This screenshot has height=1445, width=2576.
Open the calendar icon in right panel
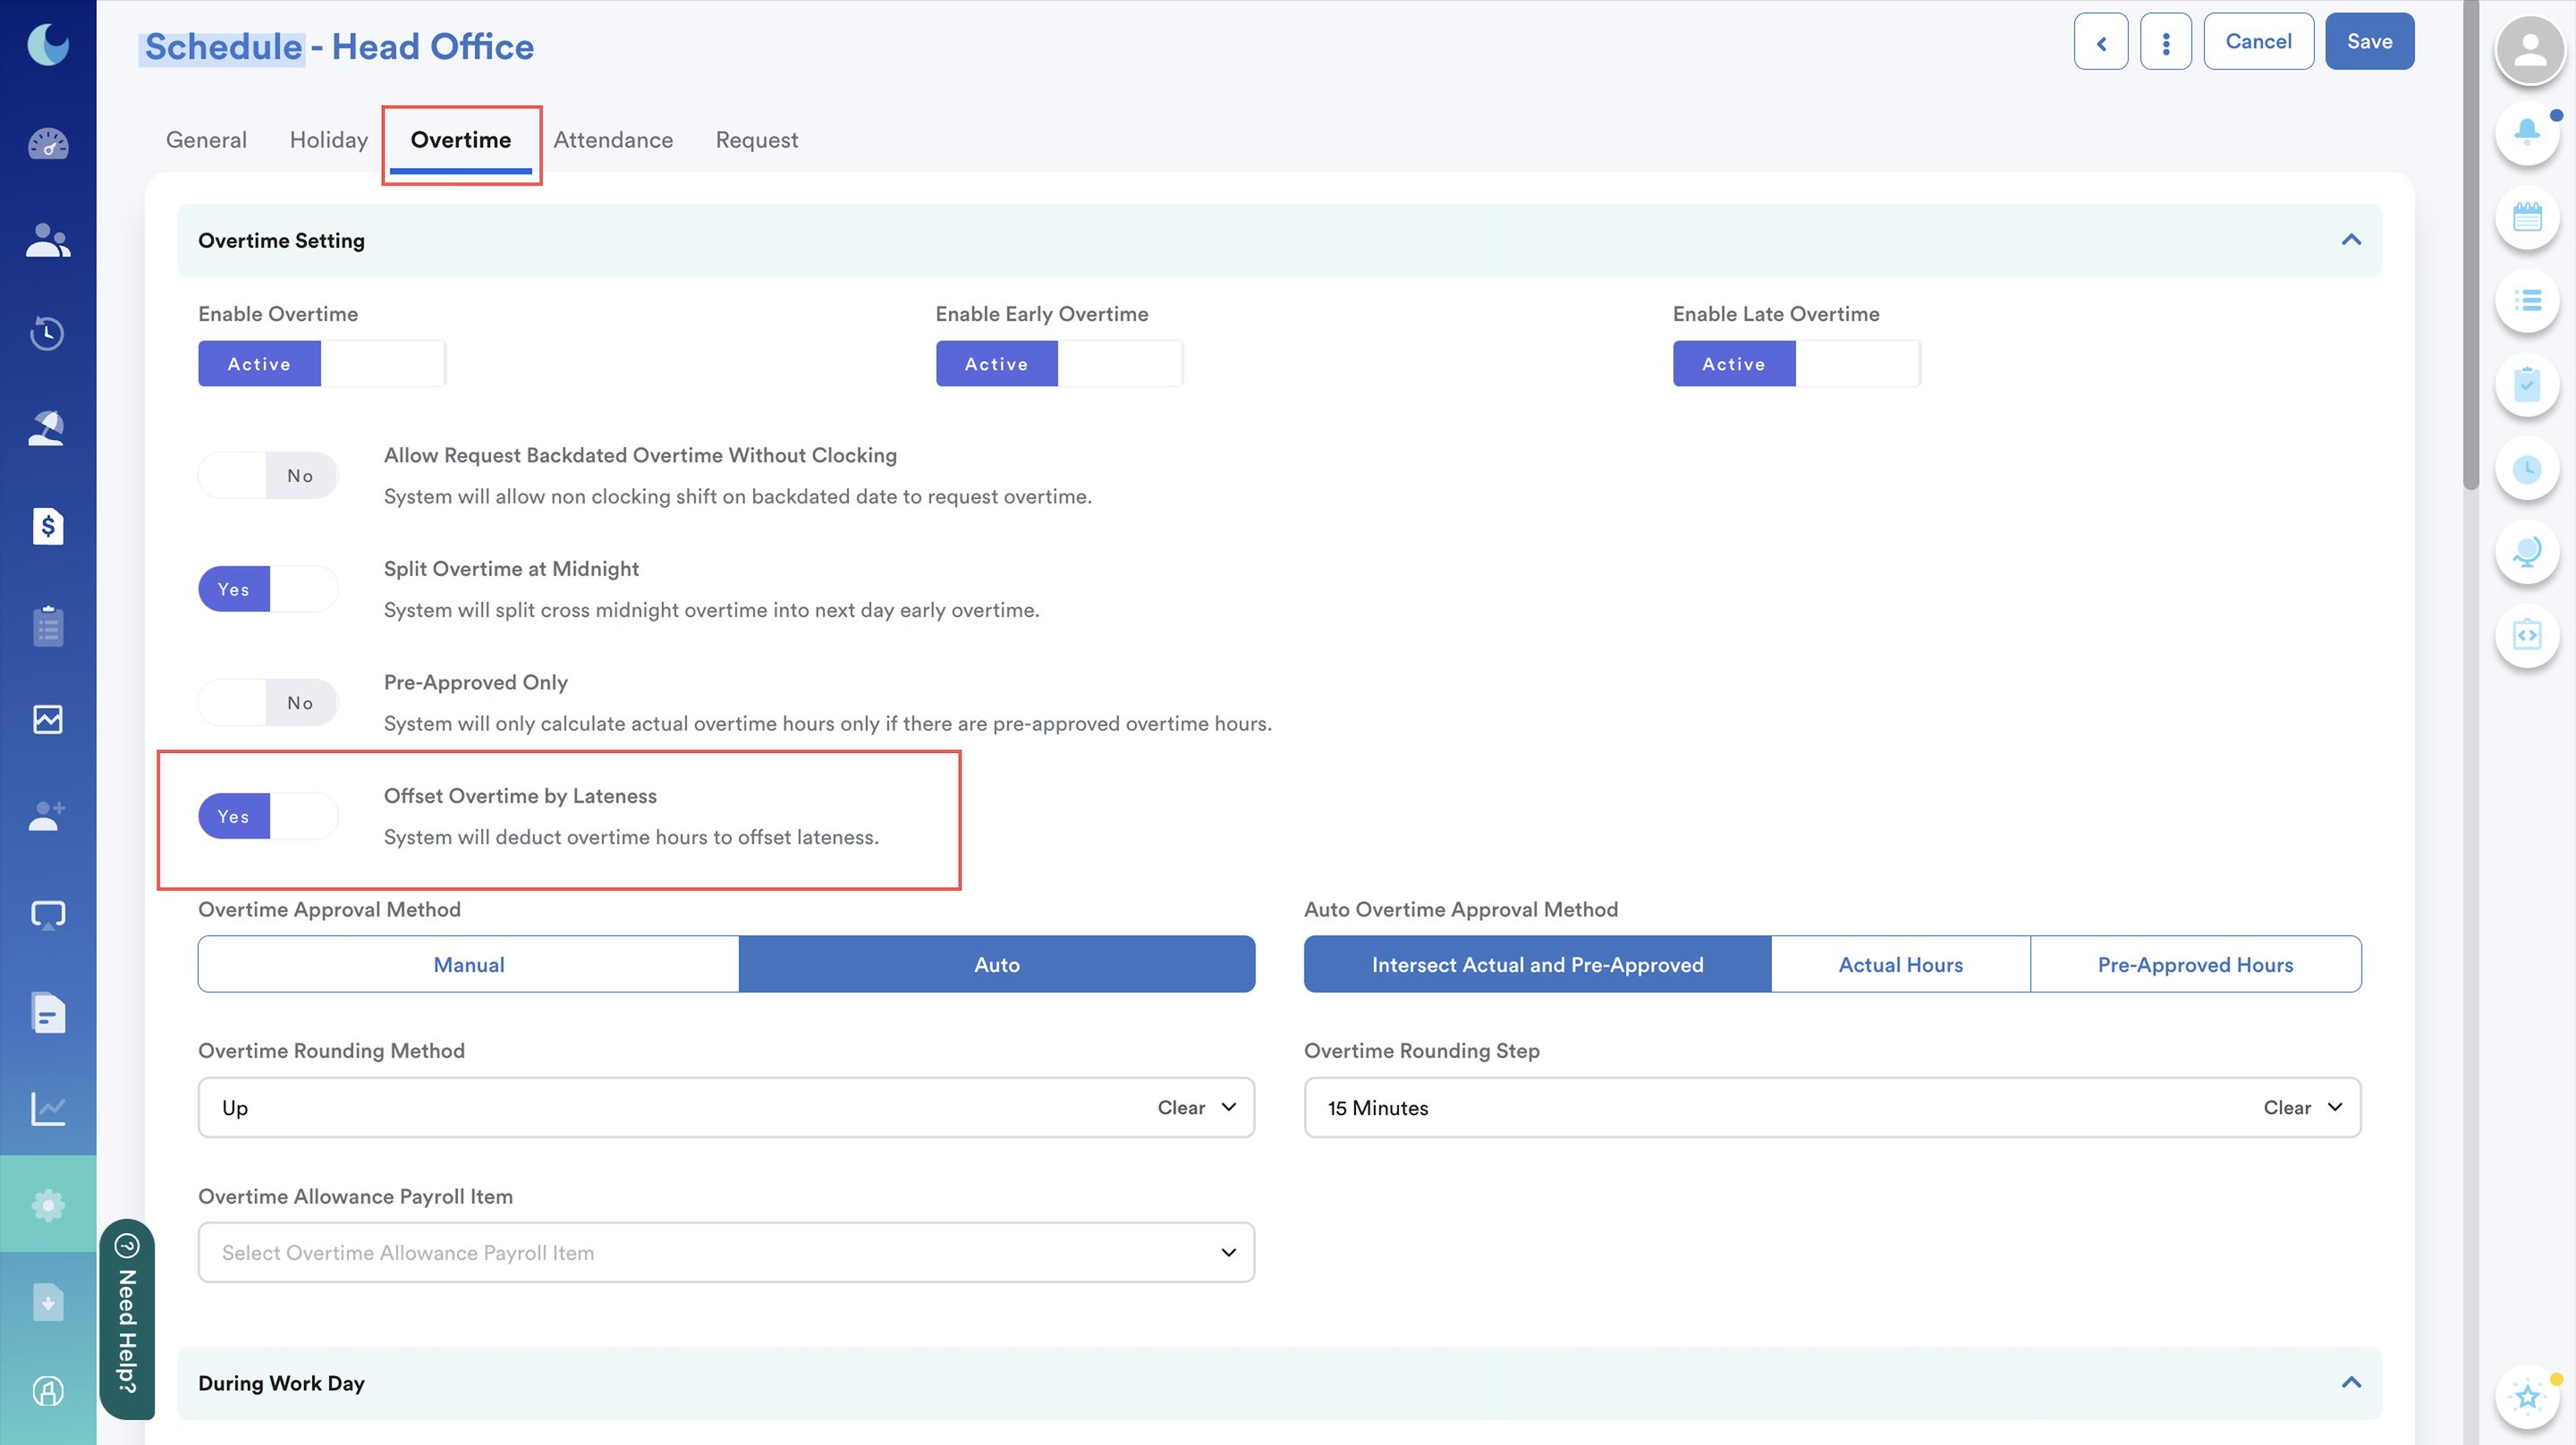pos(2527,216)
